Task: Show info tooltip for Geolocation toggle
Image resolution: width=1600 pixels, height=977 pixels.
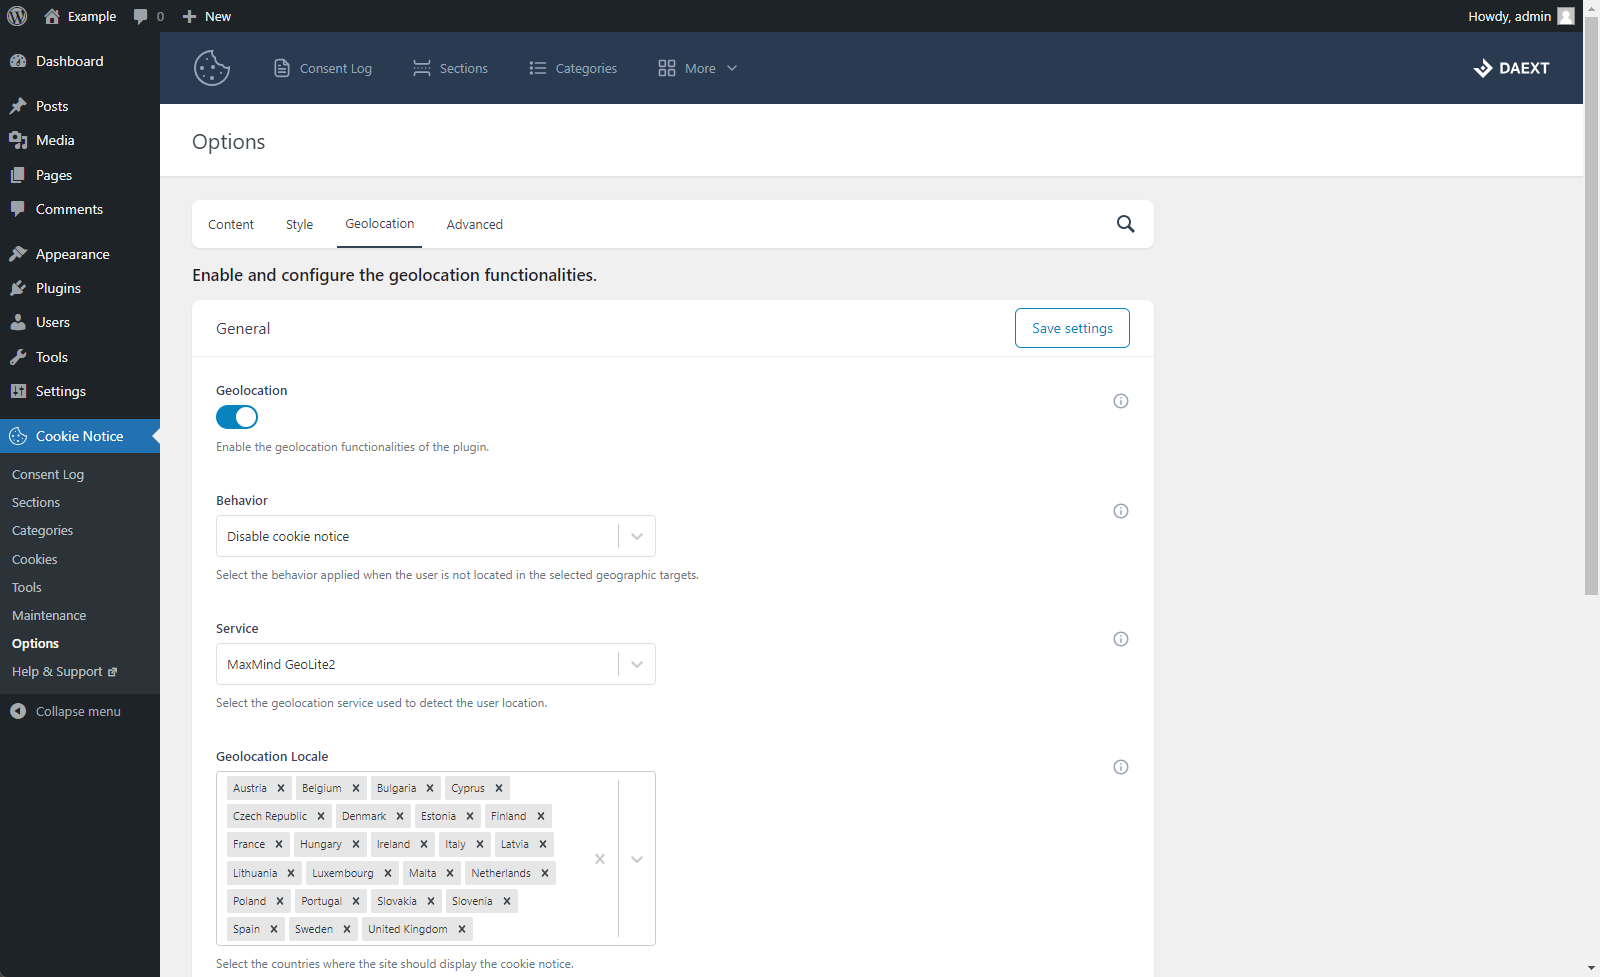Action: click(x=1121, y=401)
